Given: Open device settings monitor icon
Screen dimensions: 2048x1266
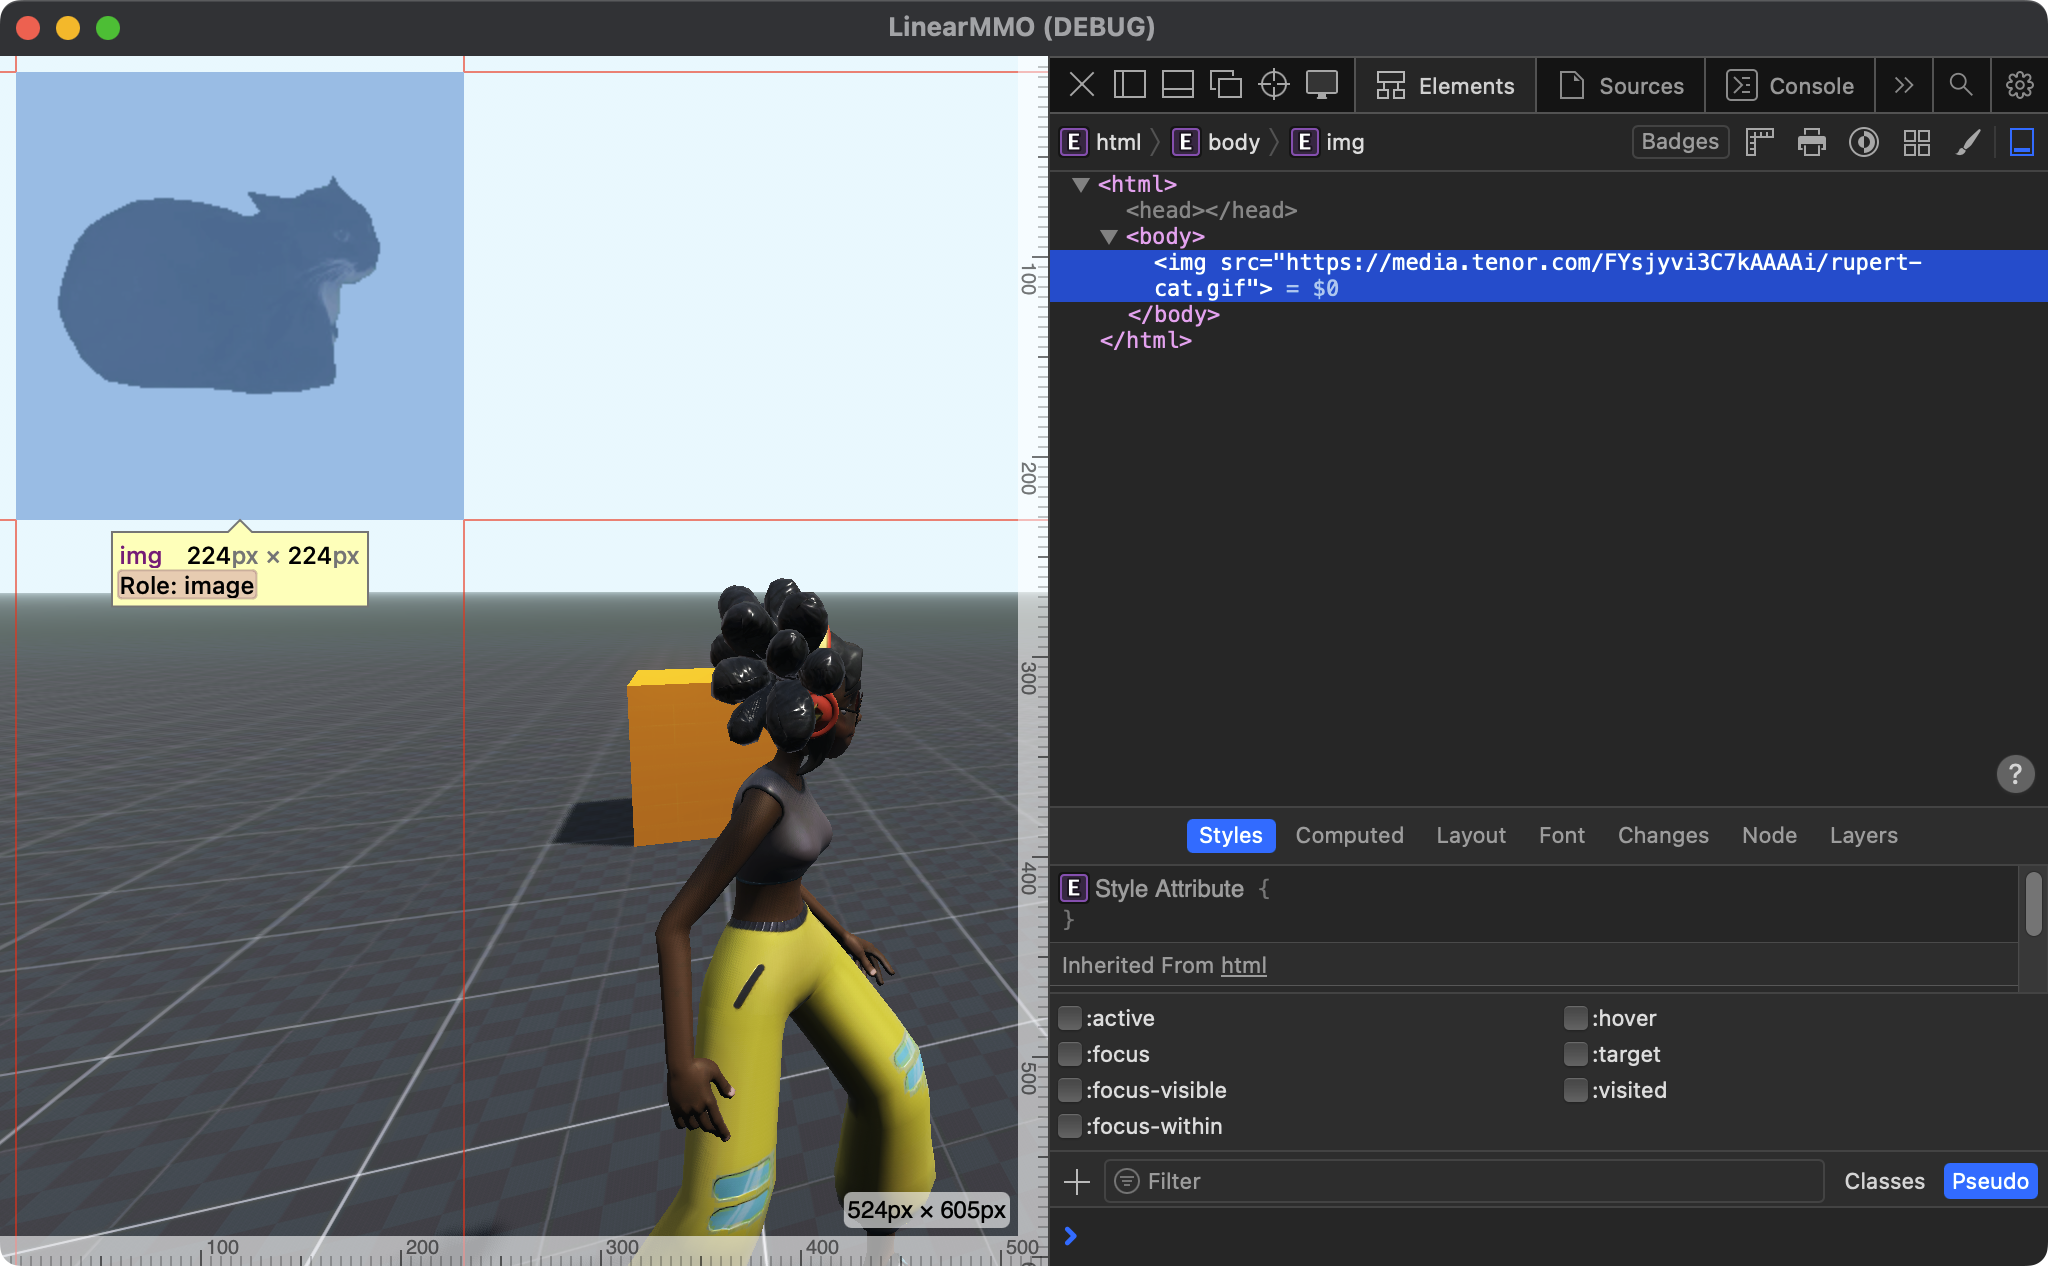Looking at the screenshot, I should tap(1321, 85).
